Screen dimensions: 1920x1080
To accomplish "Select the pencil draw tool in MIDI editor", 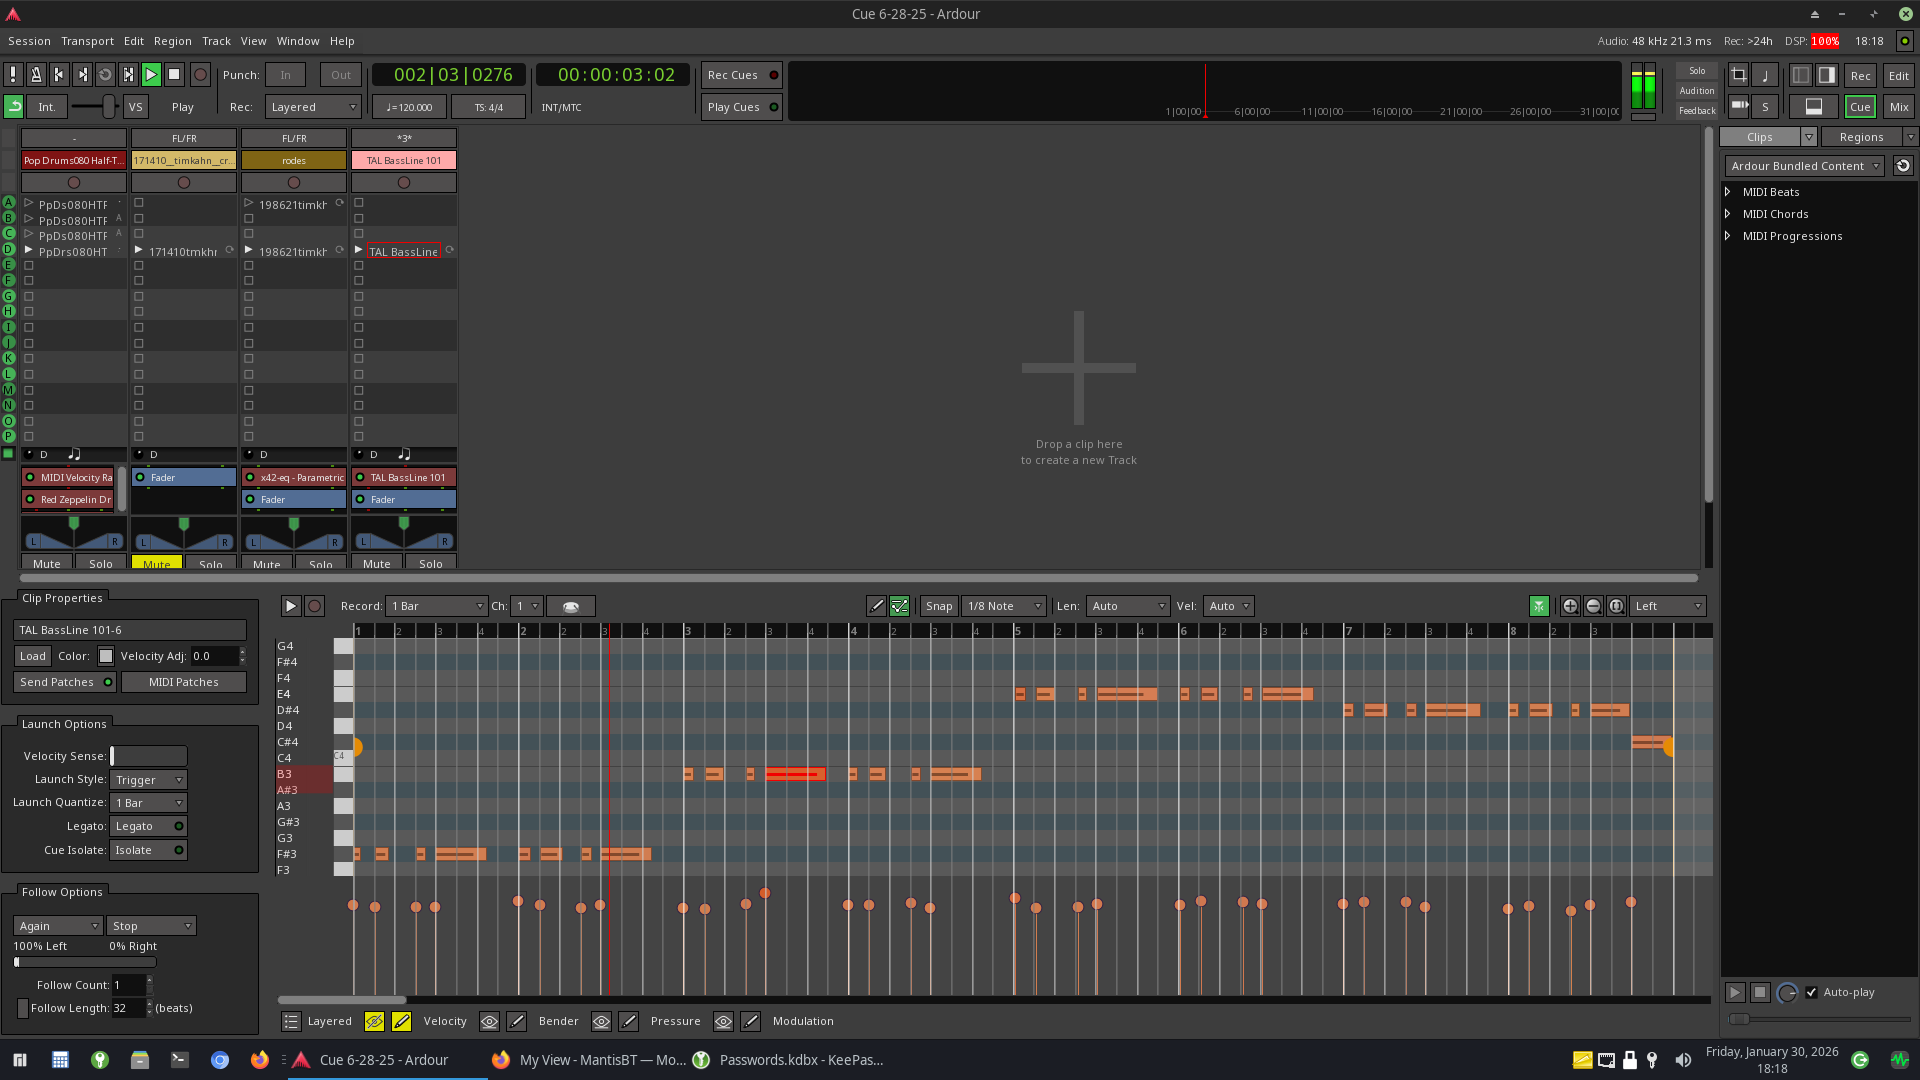I will 876,606.
